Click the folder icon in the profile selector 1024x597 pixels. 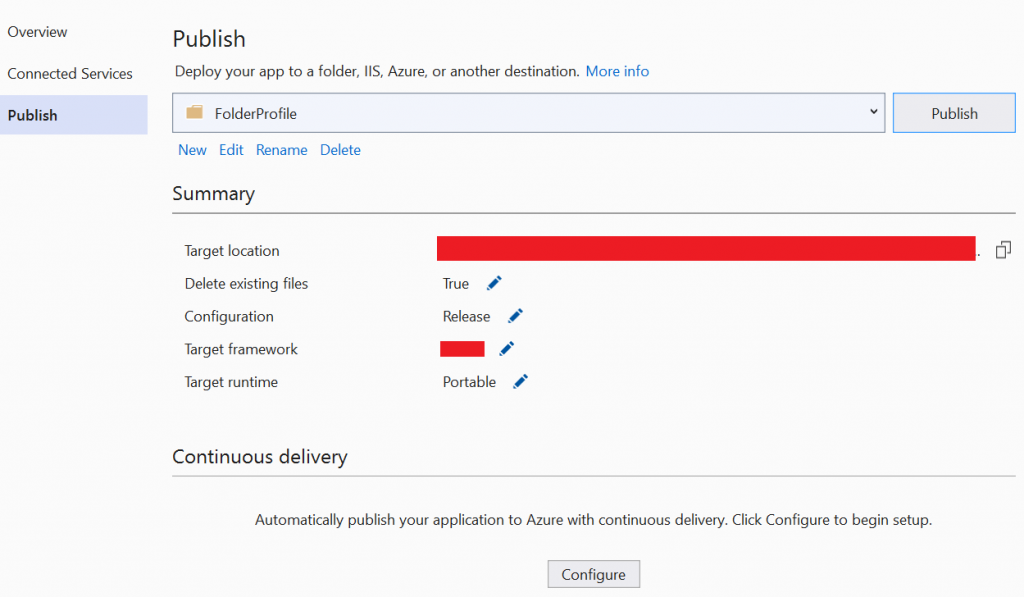pos(194,112)
